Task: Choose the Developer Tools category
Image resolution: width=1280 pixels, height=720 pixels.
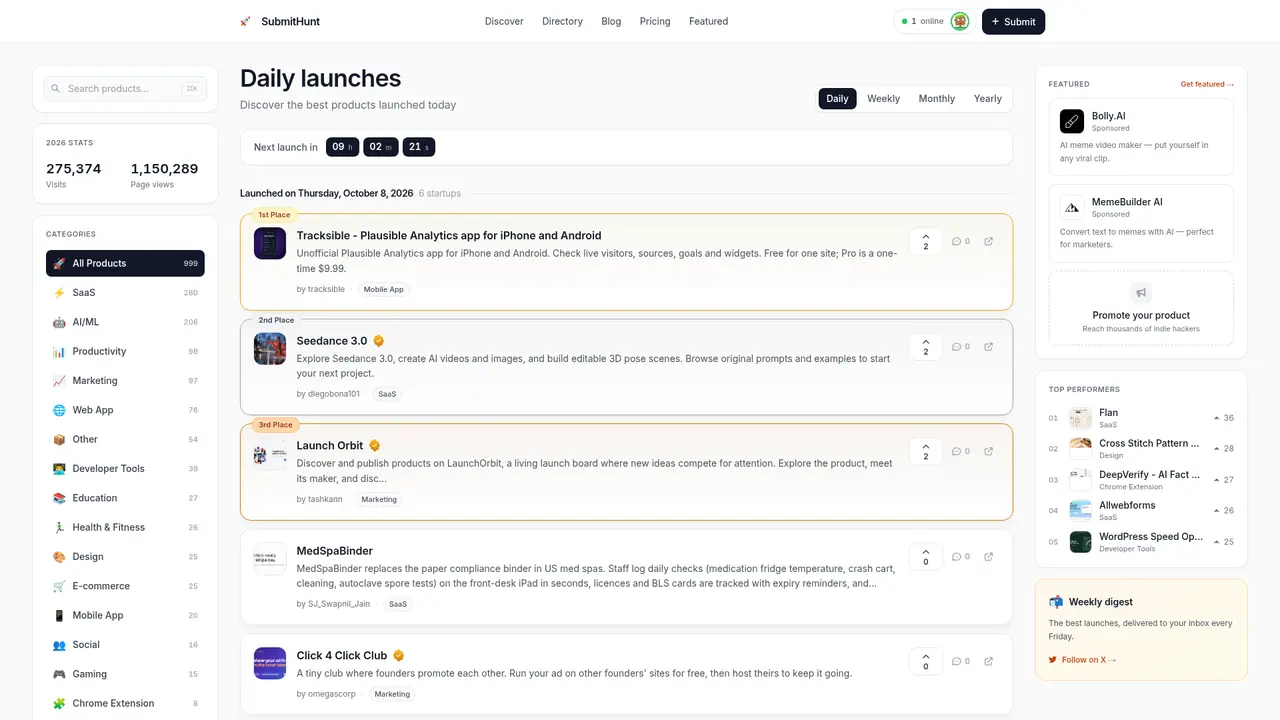Action: coord(125,468)
